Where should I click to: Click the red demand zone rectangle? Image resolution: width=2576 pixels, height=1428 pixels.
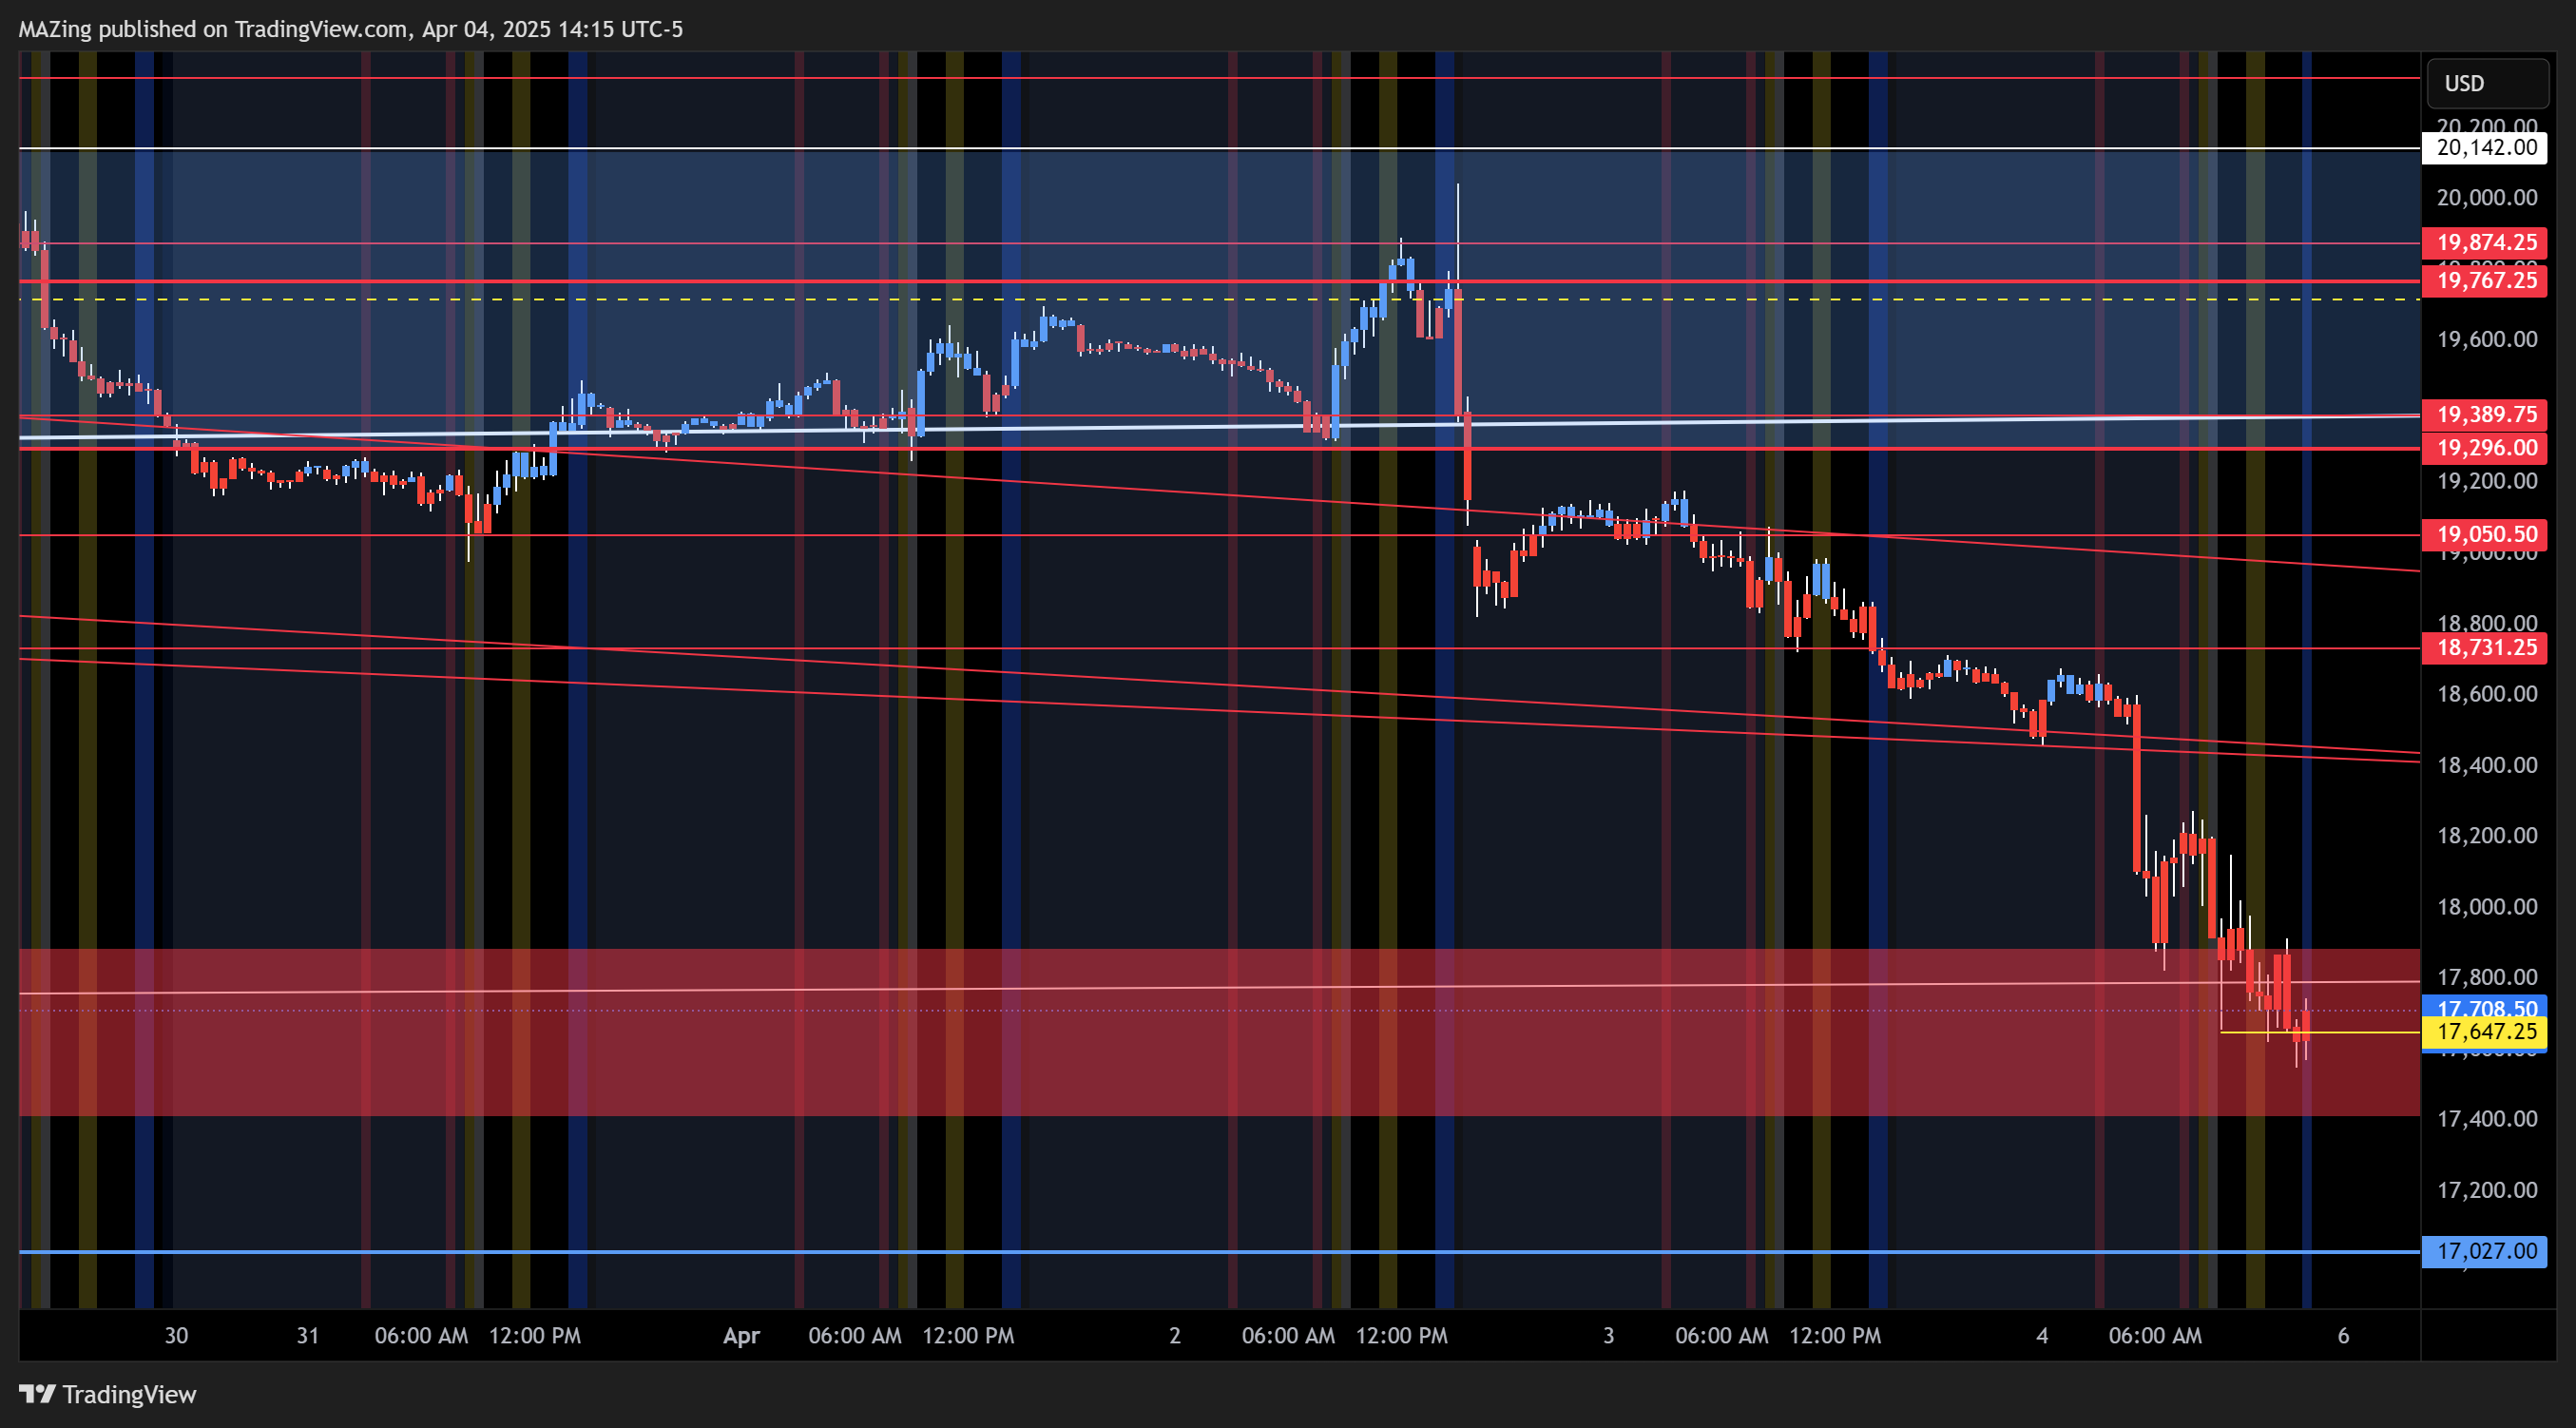[1219, 1032]
